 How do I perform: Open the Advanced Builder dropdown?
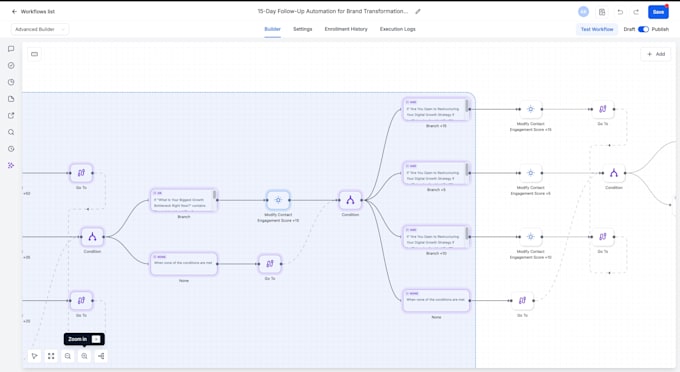pos(39,29)
